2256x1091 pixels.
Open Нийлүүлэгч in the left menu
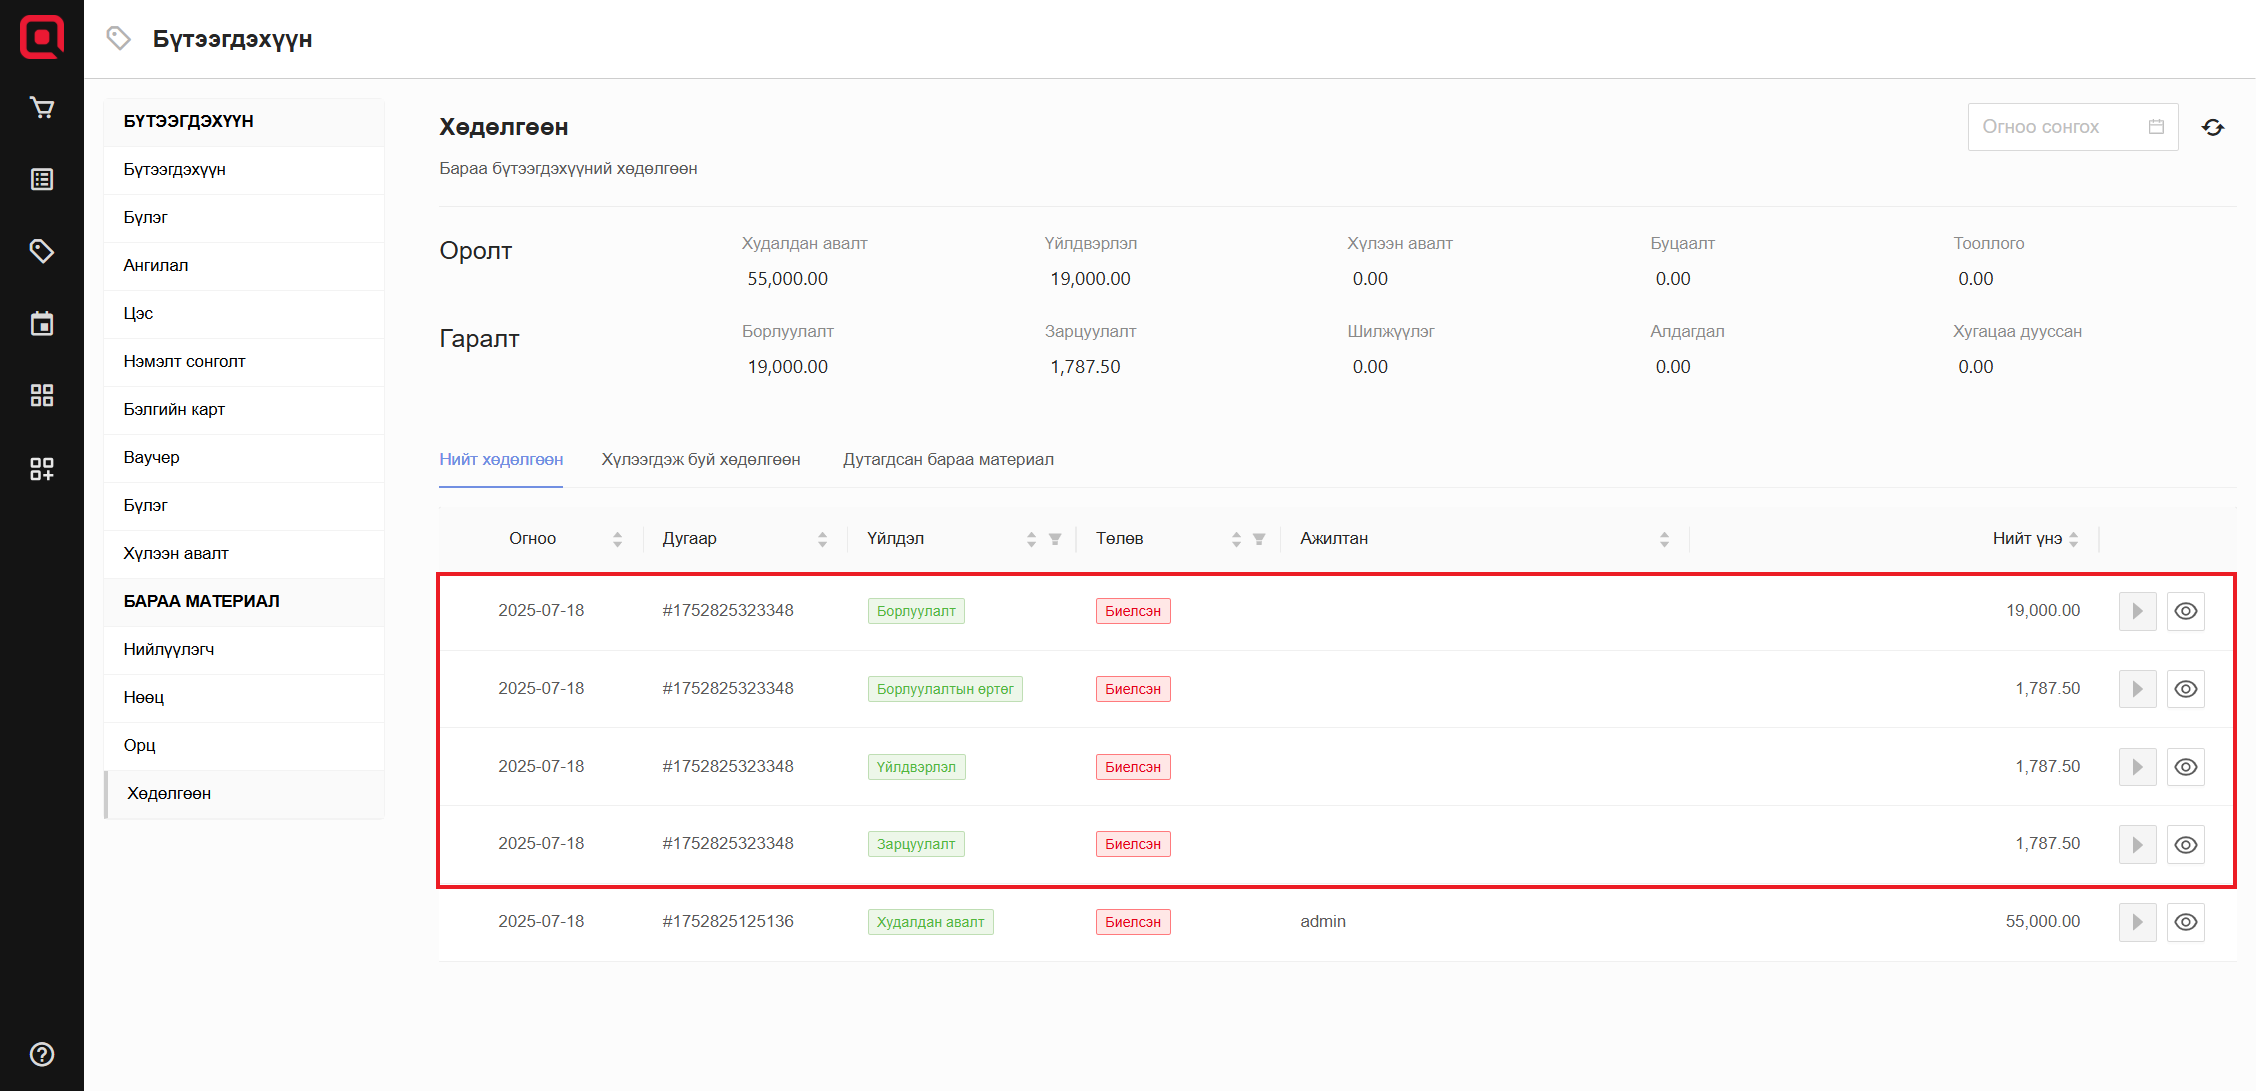coord(169,649)
